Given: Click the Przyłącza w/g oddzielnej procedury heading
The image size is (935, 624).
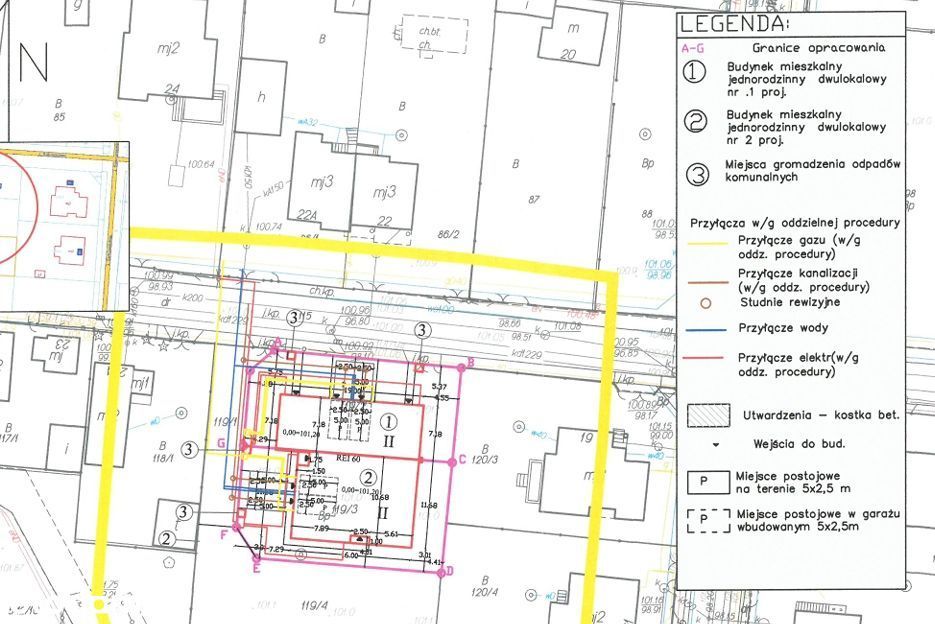Looking at the screenshot, I should tap(795, 223).
